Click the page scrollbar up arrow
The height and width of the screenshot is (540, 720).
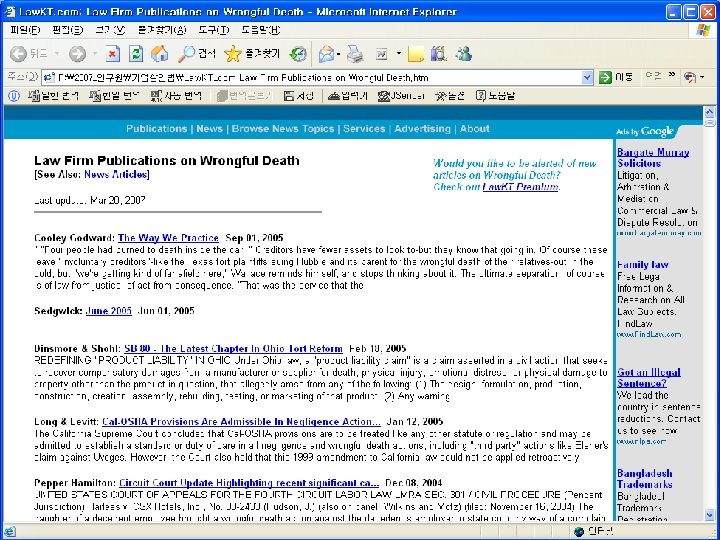(709, 111)
